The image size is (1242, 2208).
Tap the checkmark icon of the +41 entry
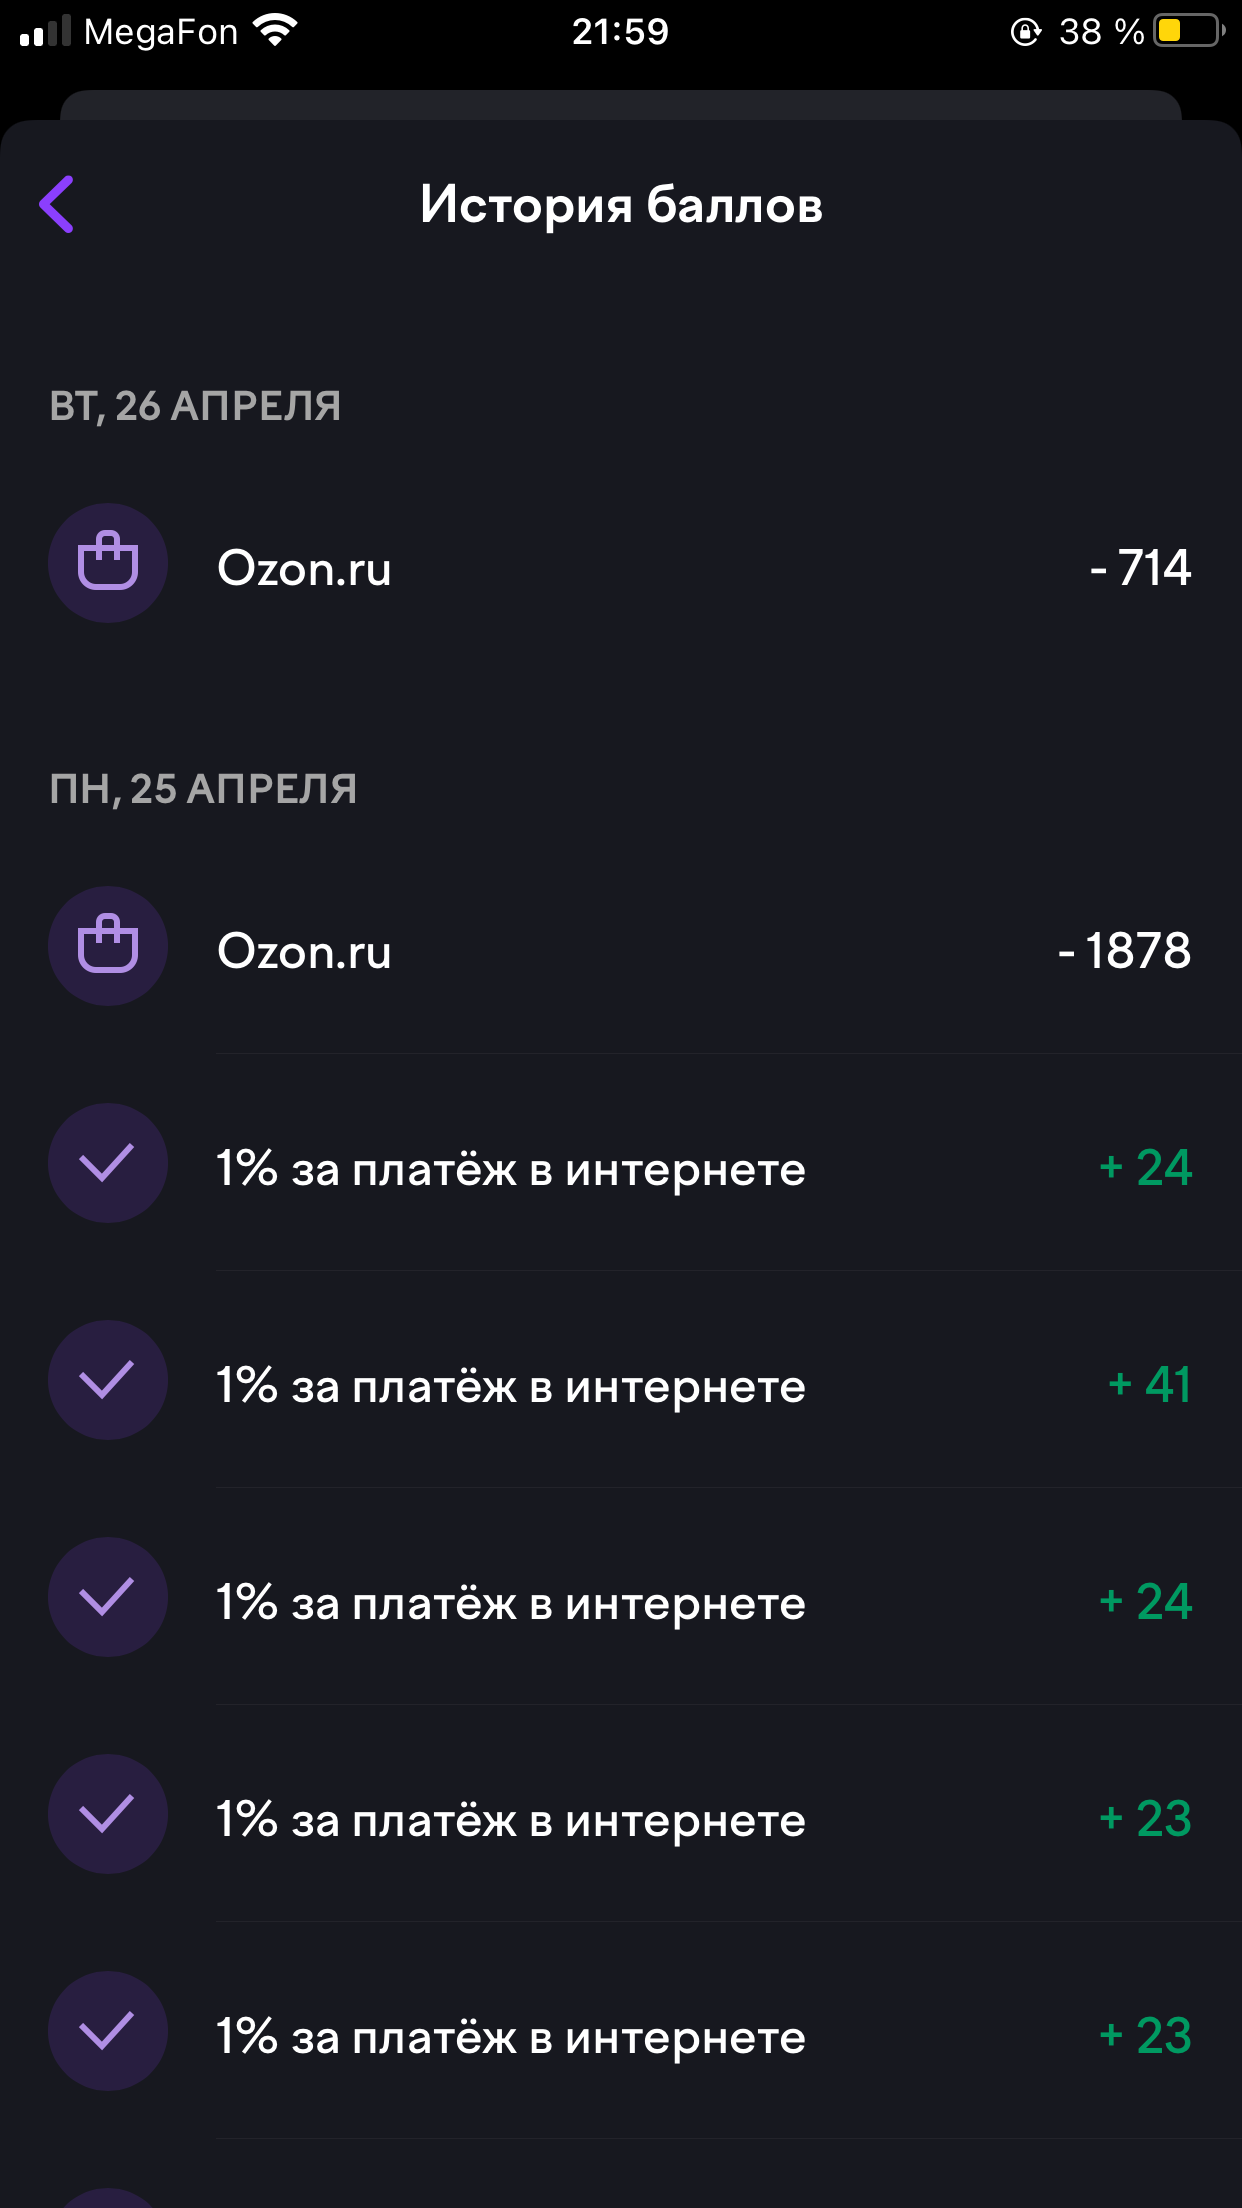(108, 1380)
